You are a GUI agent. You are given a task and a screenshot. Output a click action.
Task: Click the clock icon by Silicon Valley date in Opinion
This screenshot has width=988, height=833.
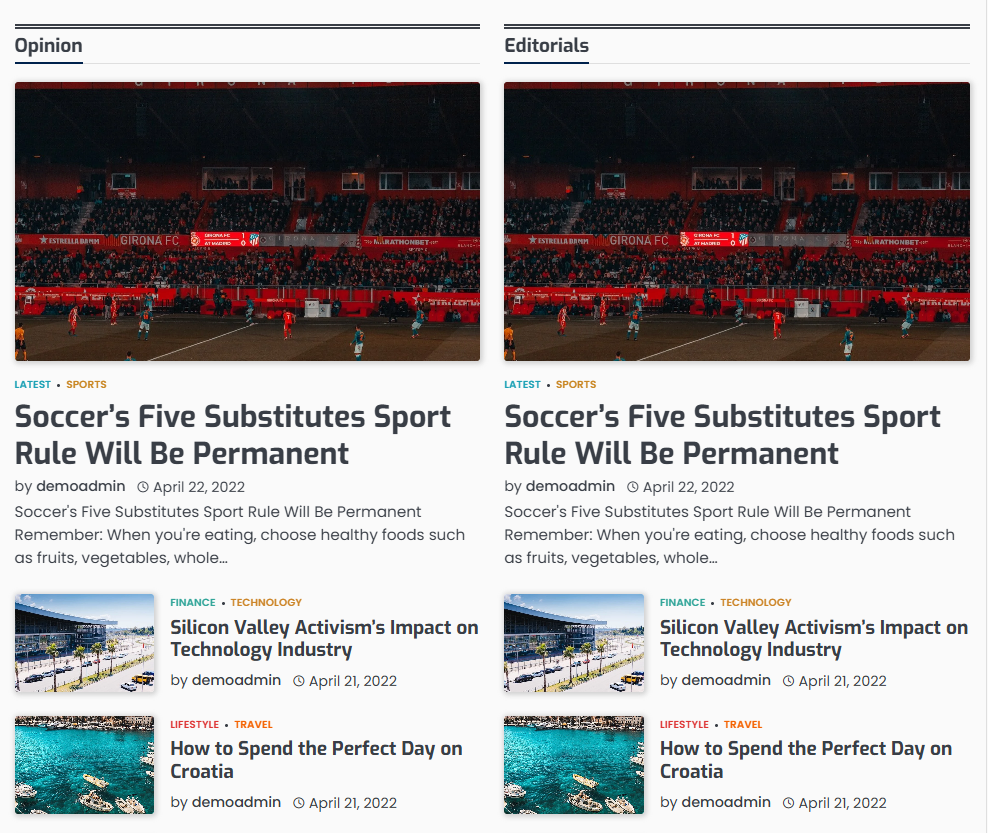coord(299,681)
